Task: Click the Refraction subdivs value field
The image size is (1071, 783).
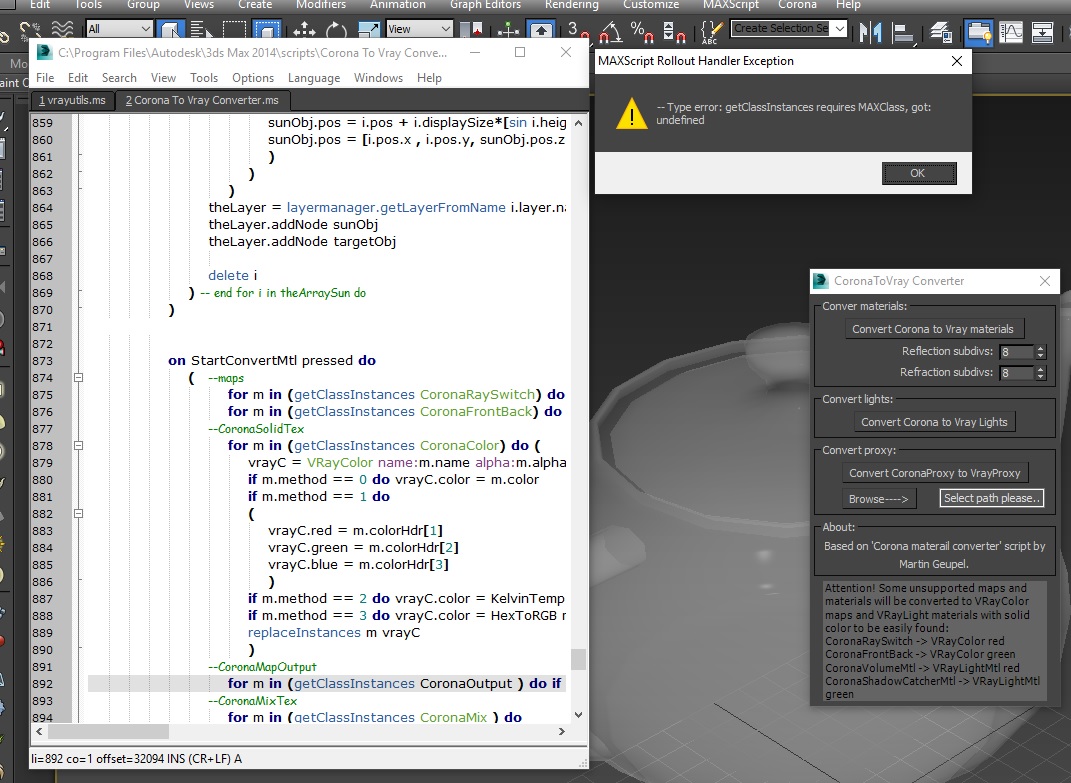Action: point(1016,372)
